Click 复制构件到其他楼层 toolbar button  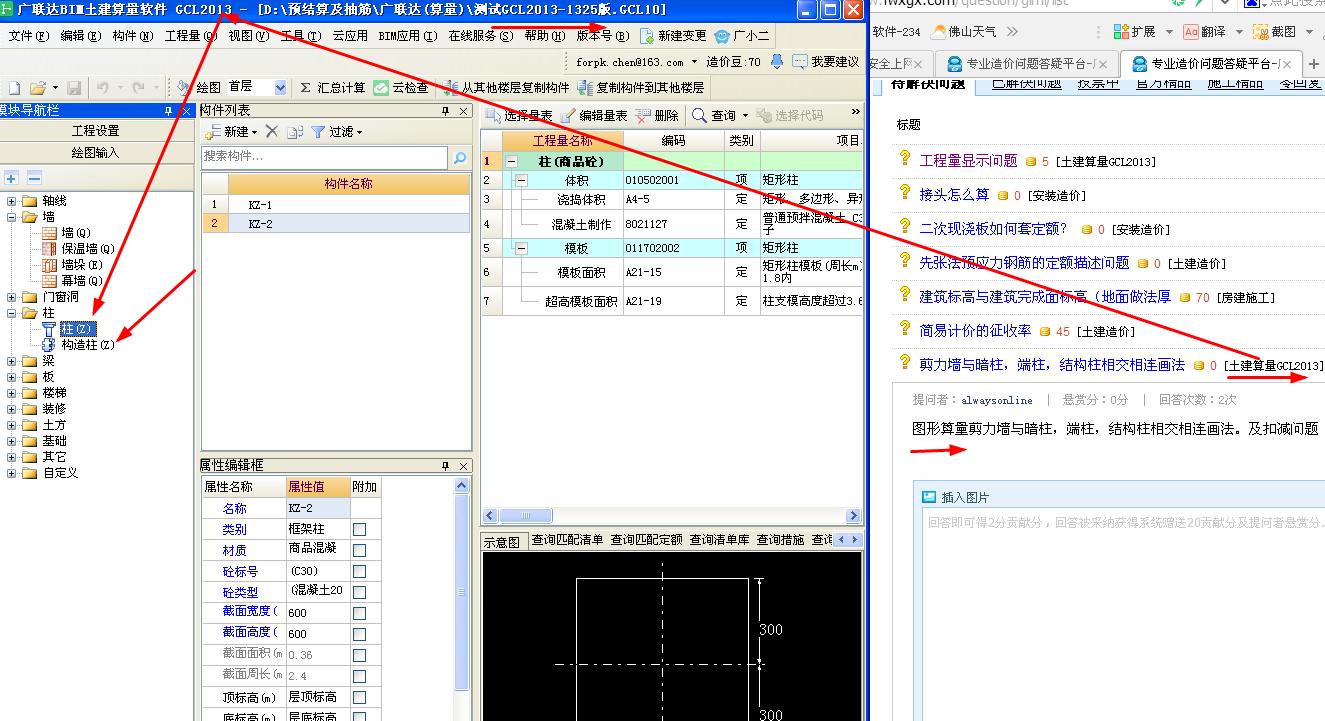point(641,88)
